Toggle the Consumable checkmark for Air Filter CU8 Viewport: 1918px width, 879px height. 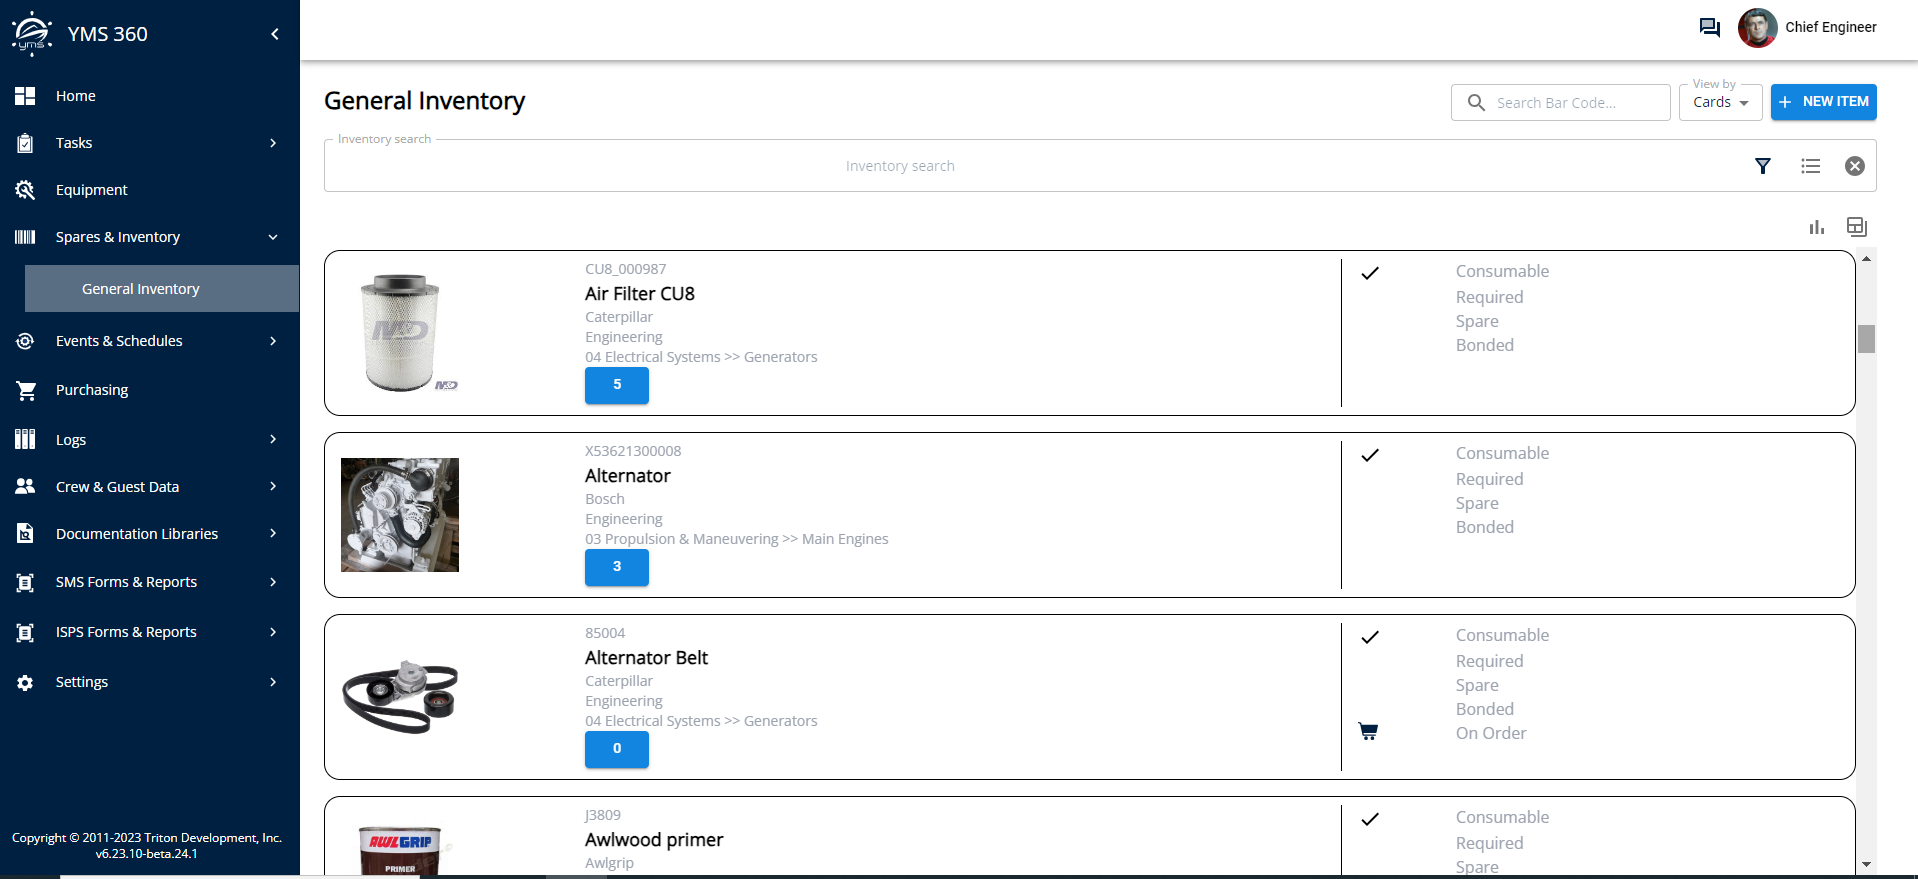click(1370, 272)
